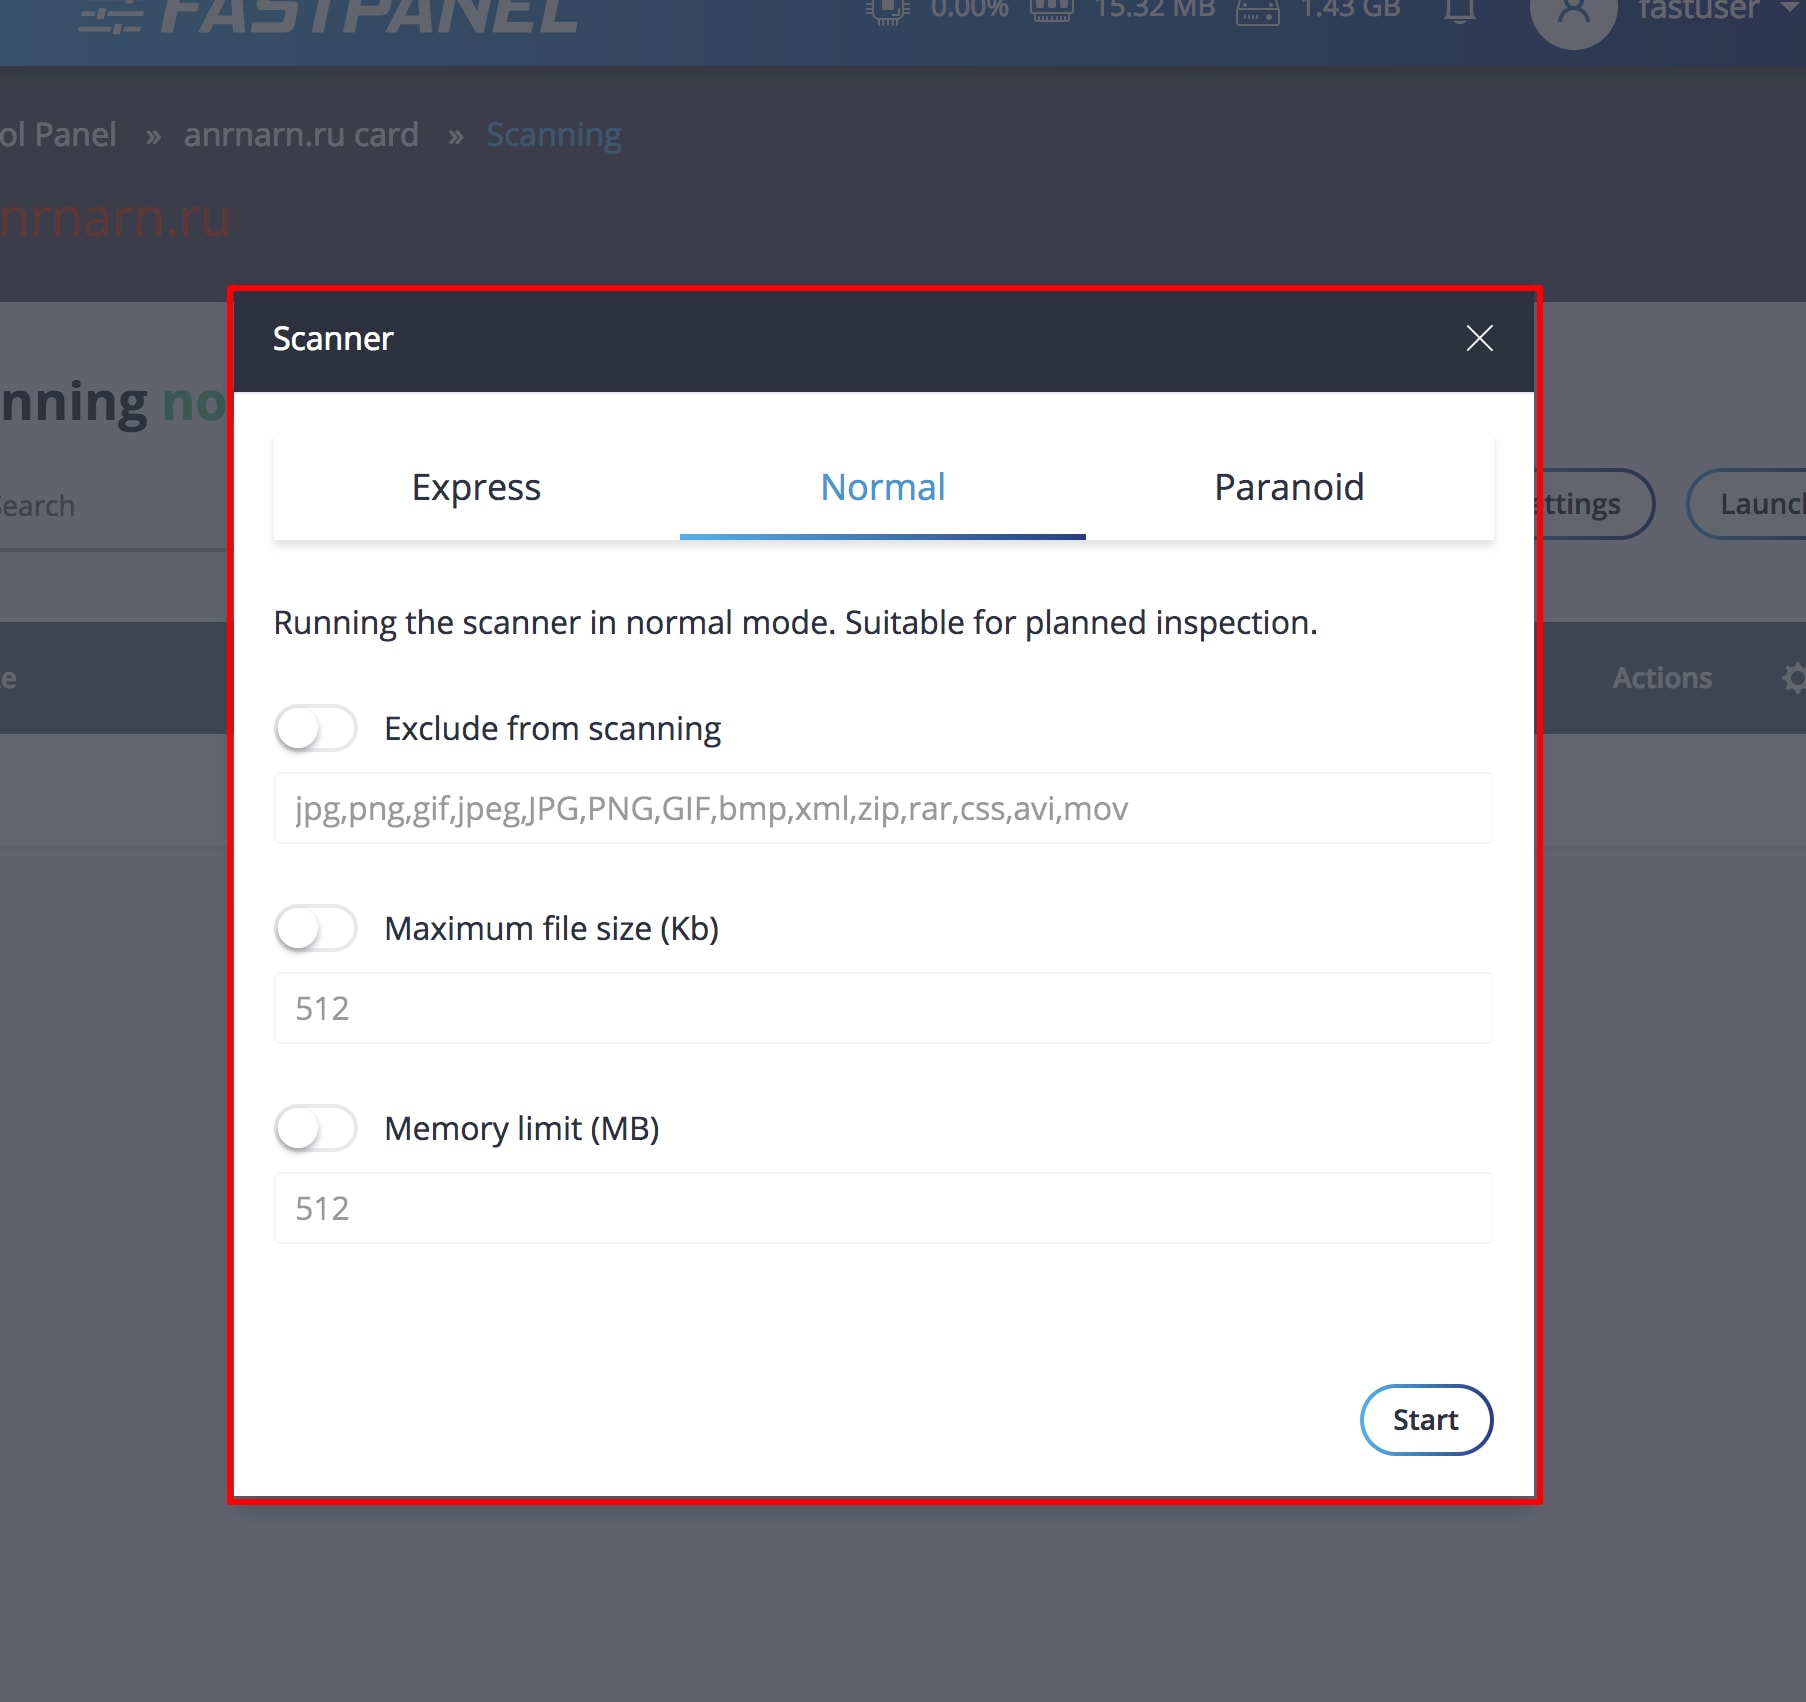The width and height of the screenshot is (1806, 1702).
Task: Open the anrnarn.ru card breadcrumb link
Action: click(x=301, y=135)
